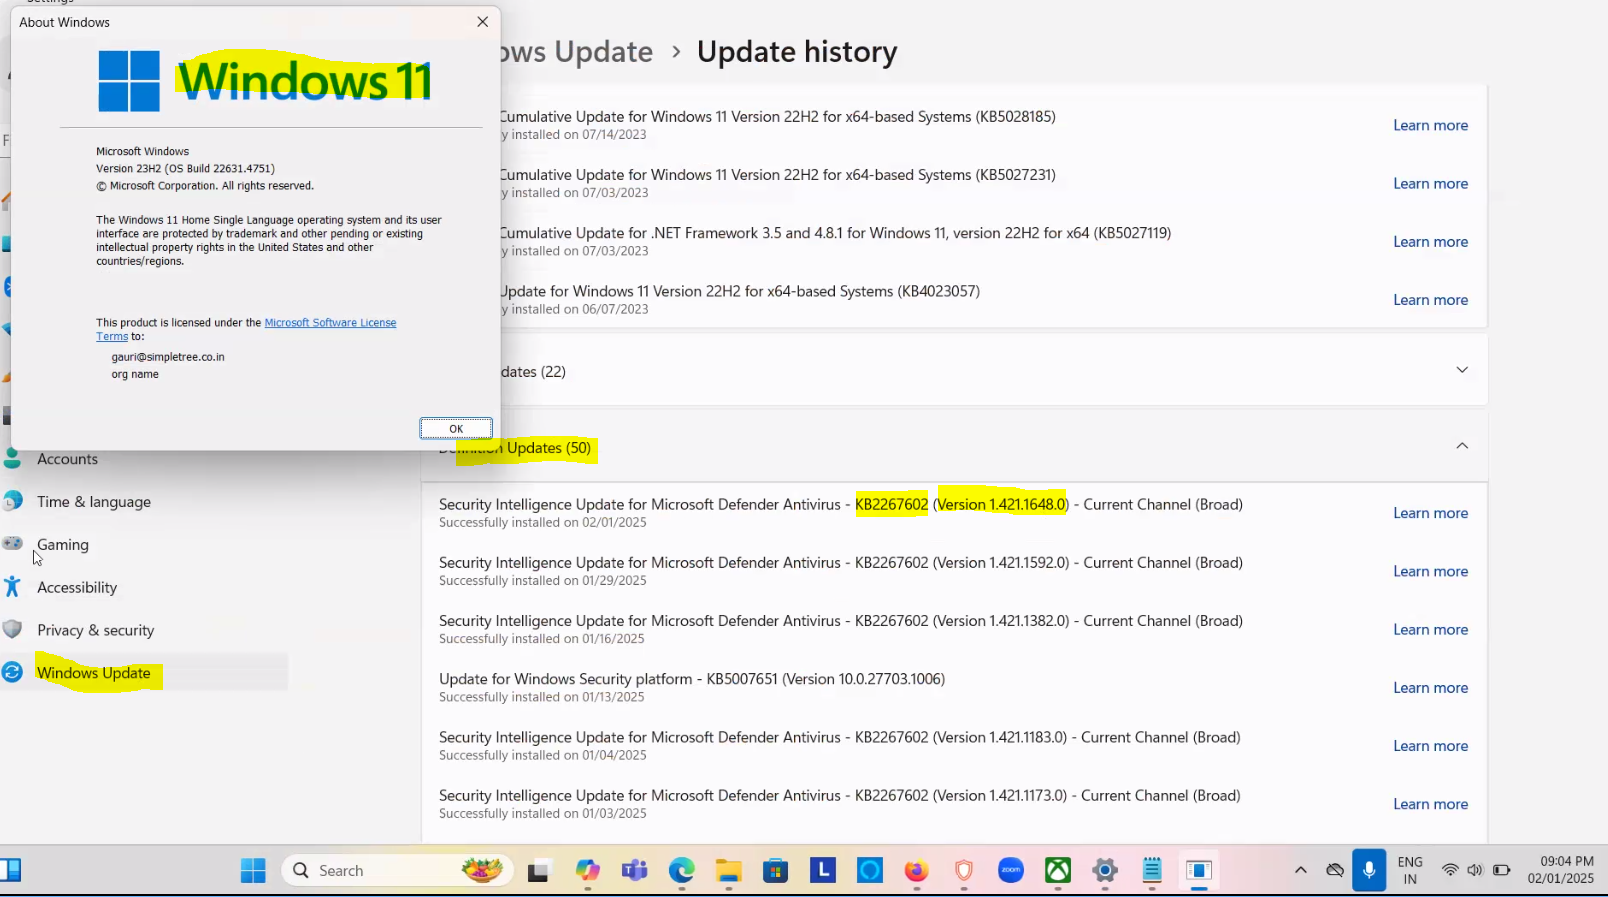This screenshot has height=897, width=1608.
Task: Open Microsoft Teams in the taskbar
Action: click(x=634, y=871)
